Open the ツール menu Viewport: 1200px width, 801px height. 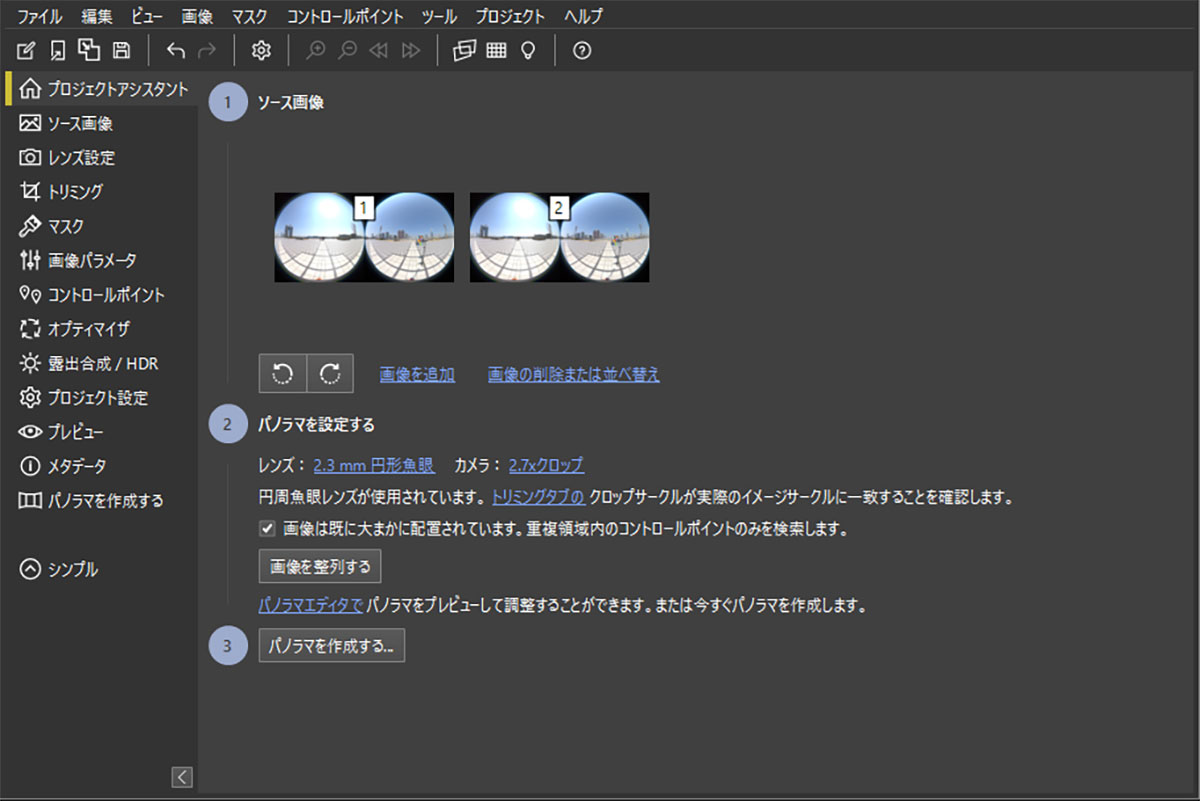pos(439,16)
